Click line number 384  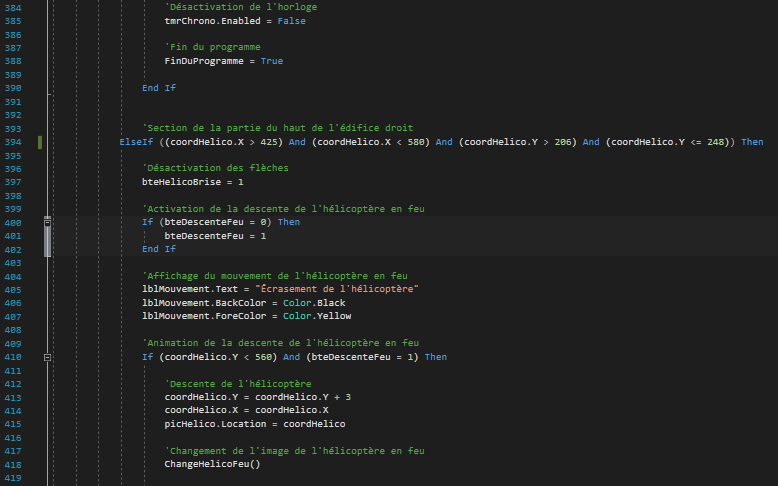point(13,8)
